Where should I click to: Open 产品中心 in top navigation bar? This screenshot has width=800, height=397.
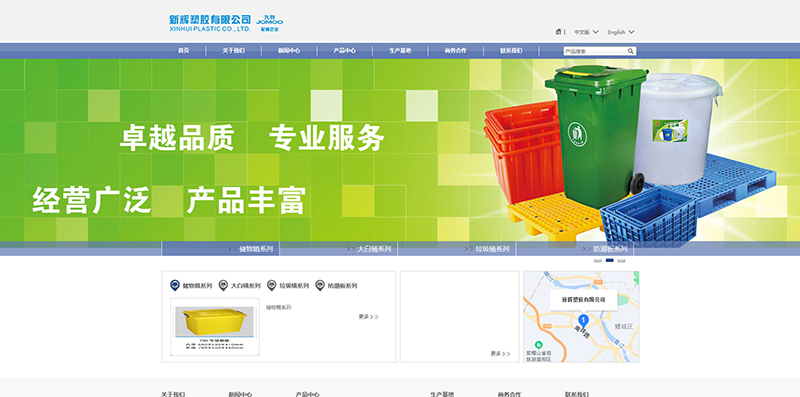tap(345, 51)
